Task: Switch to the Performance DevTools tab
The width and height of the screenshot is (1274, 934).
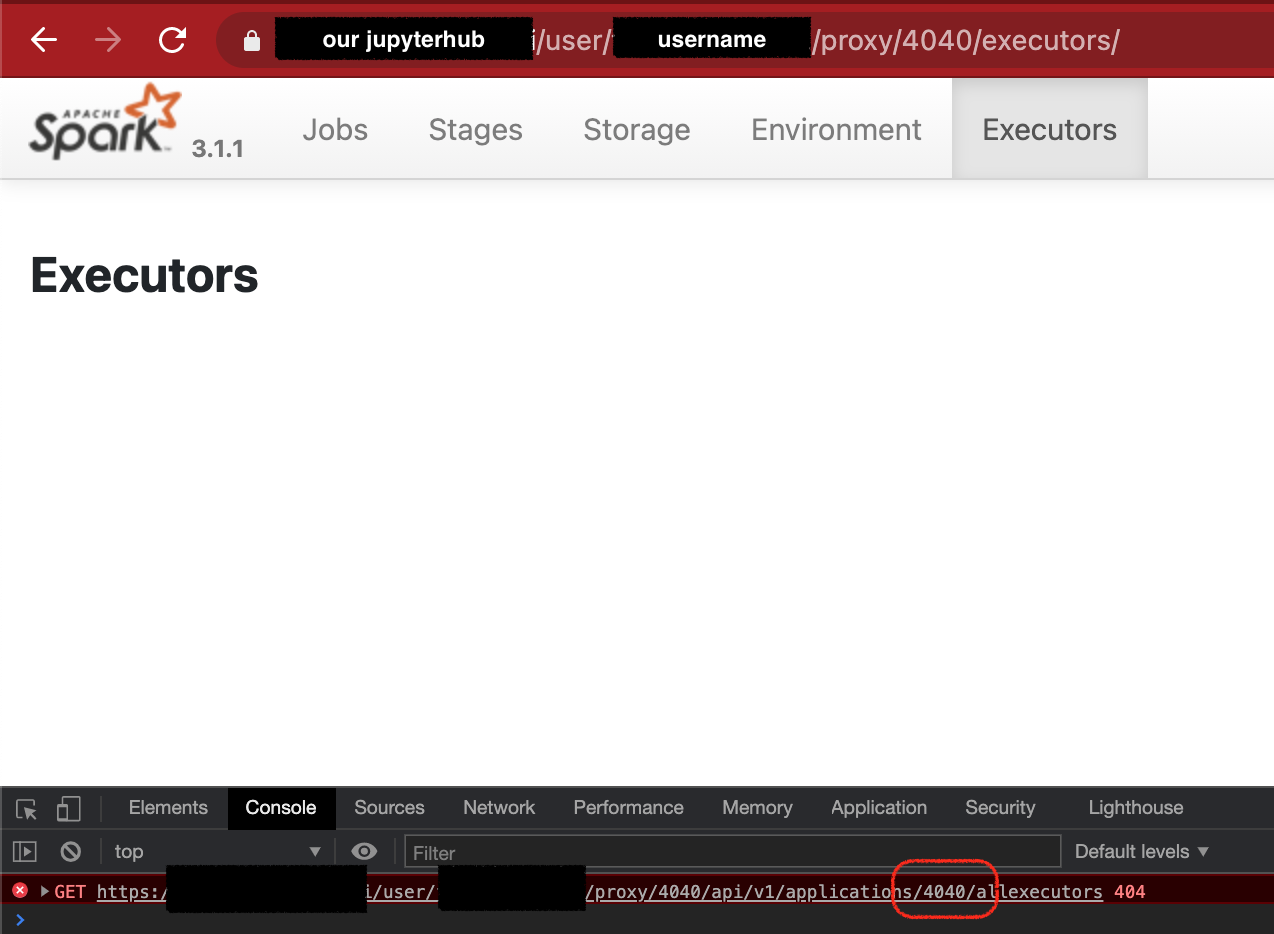Action: (x=628, y=808)
